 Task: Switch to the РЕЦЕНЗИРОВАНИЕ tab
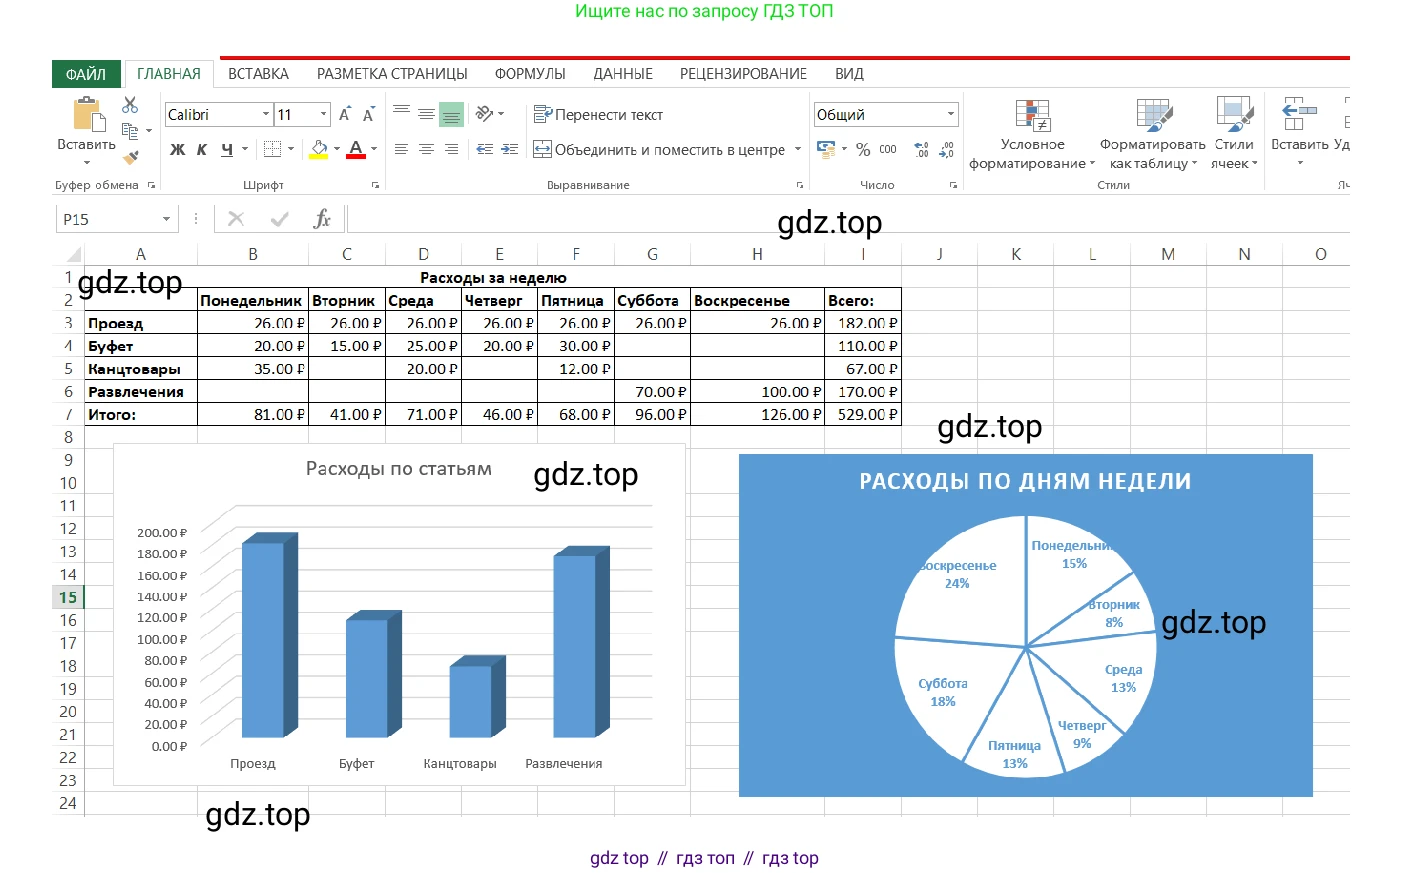pyautogui.click(x=743, y=74)
